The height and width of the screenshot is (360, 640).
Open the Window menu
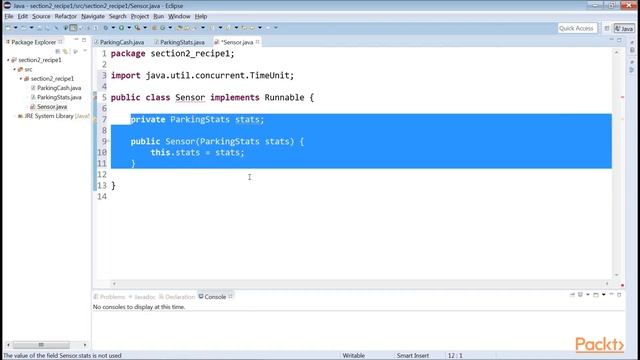(179, 16)
